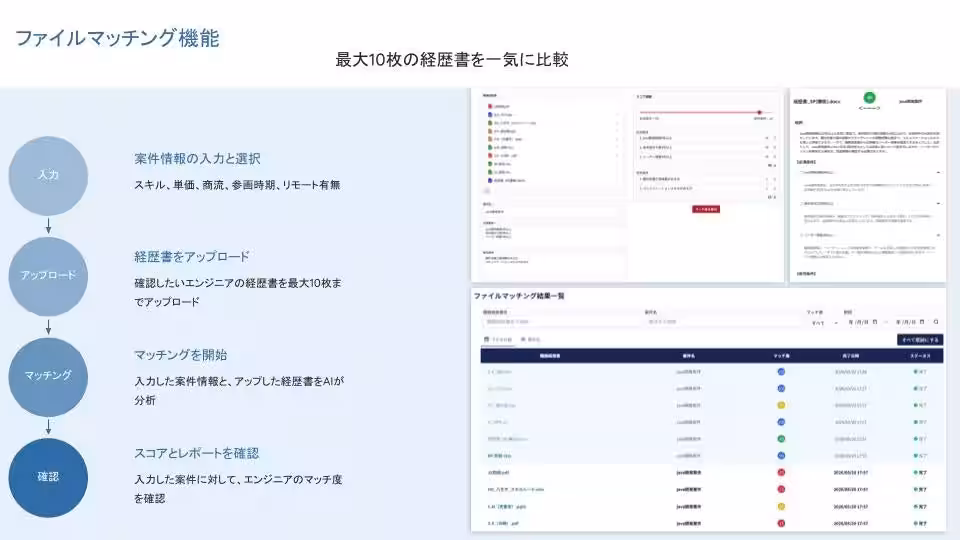The width and height of the screenshot is (960, 540).
Task: Click the すべて既読にする button
Action: click(x=920, y=340)
